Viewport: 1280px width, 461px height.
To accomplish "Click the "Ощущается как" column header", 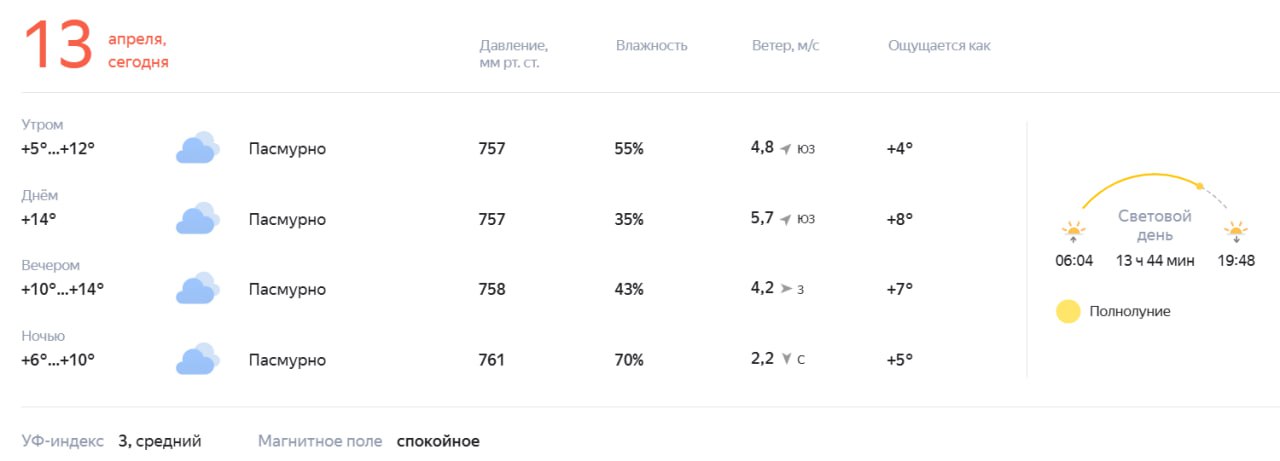I will [939, 46].
